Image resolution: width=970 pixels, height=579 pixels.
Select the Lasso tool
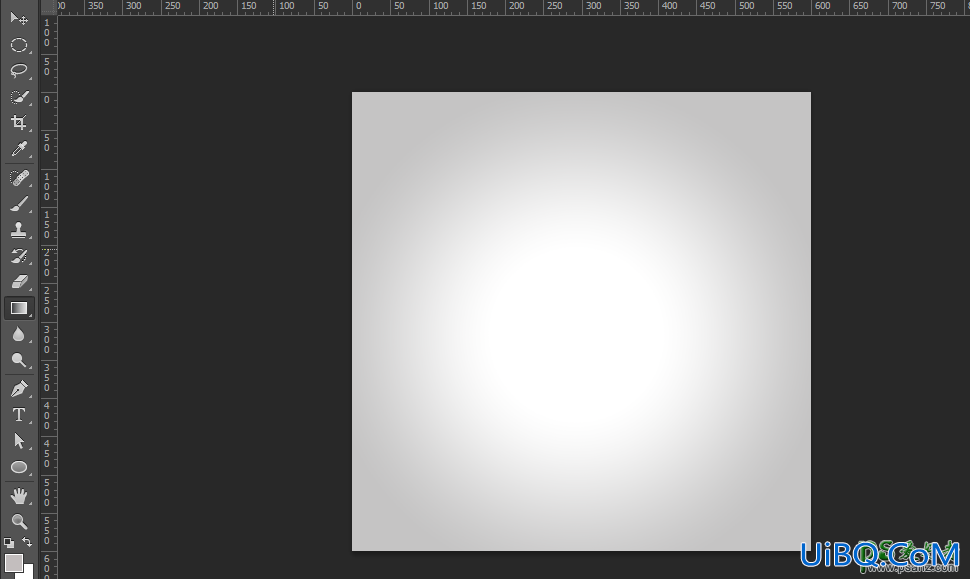point(19,71)
